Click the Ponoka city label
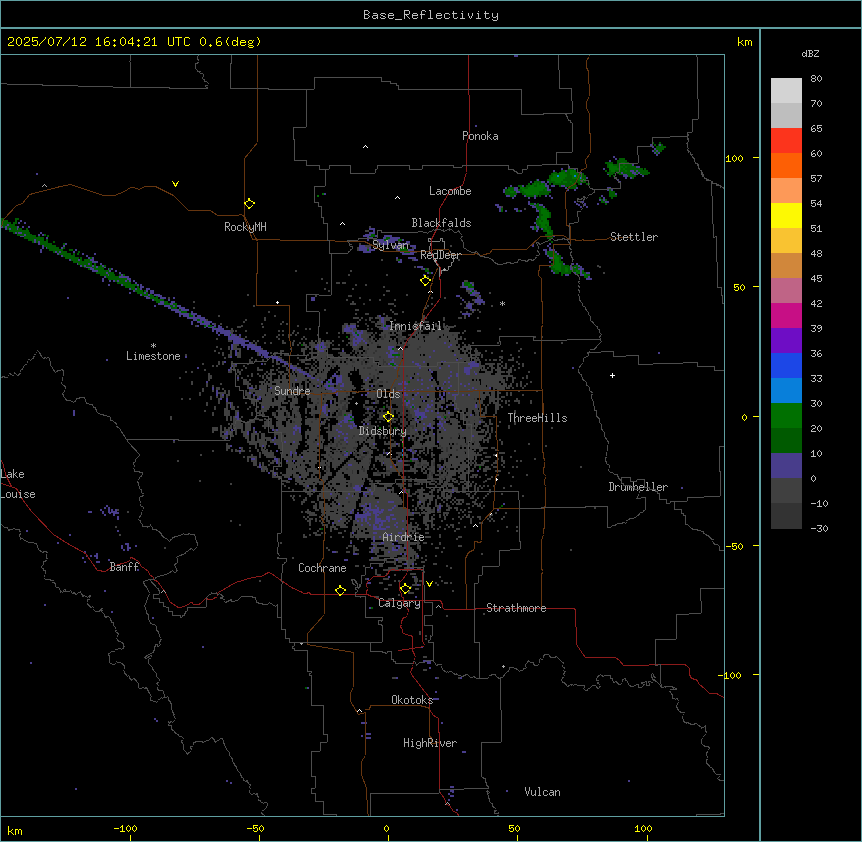 click(480, 136)
